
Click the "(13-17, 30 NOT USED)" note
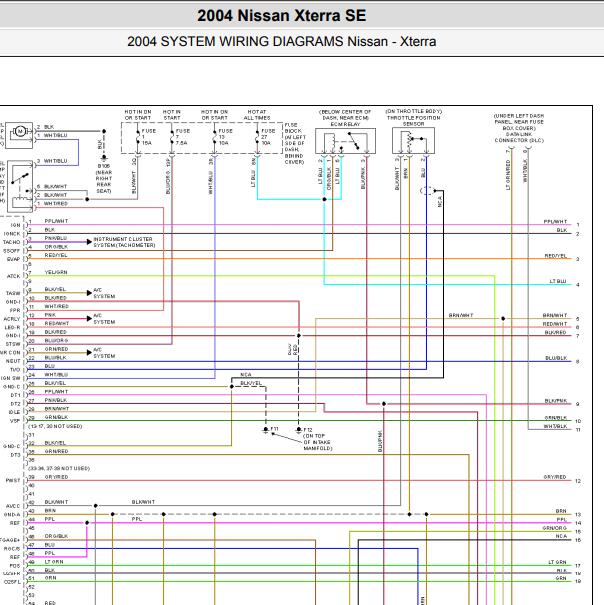coord(55,426)
